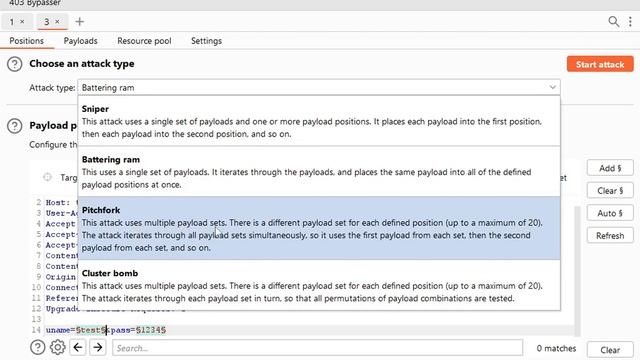Image resolution: width=640 pixels, height=360 pixels.
Task: Select the Cluster bomb attack type option
Action: pyautogui.click(x=319, y=285)
